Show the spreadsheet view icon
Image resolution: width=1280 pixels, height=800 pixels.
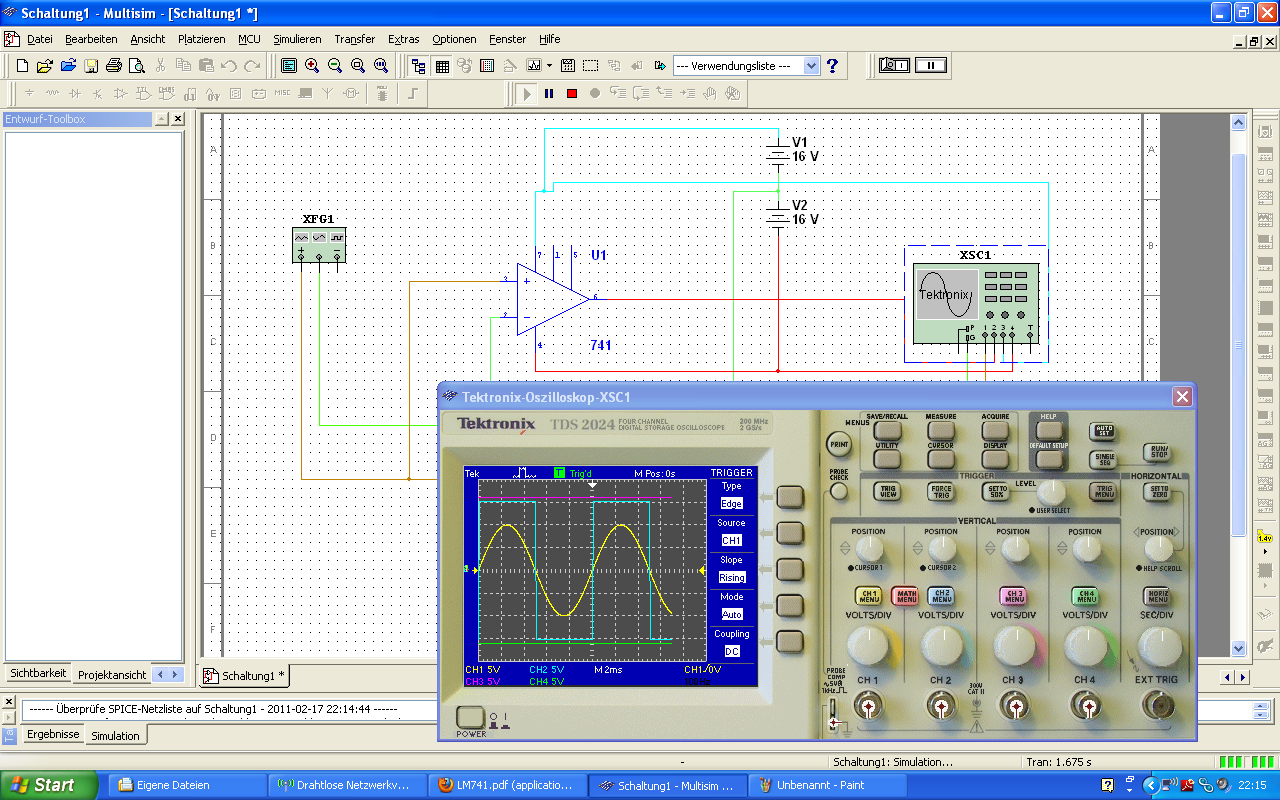(442, 66)
